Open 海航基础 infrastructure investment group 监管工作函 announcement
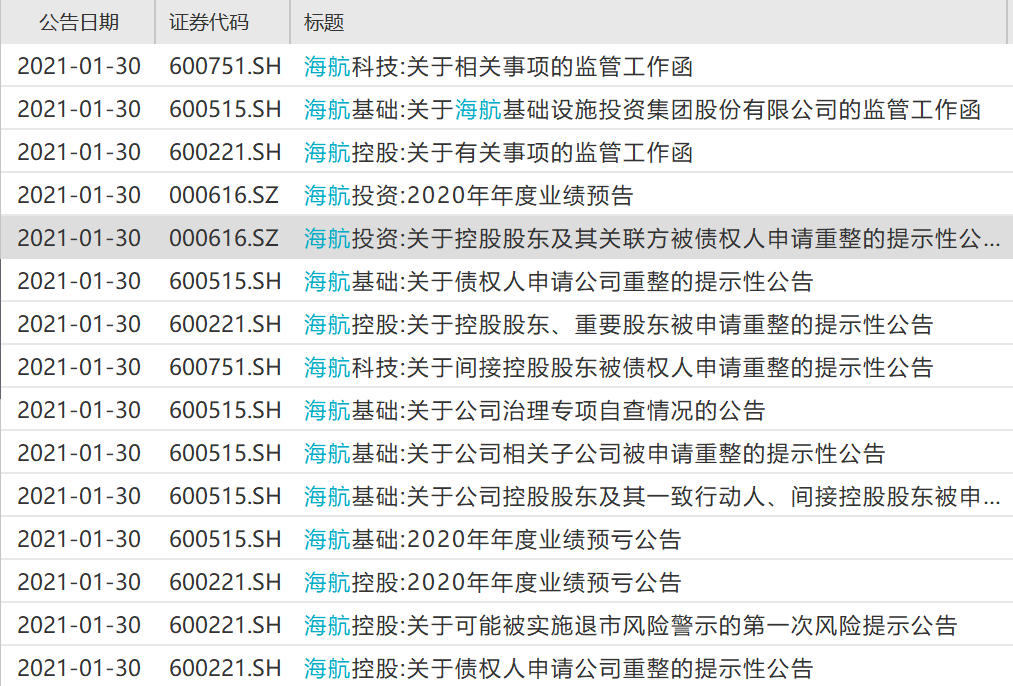 click(x=642, y=109)
